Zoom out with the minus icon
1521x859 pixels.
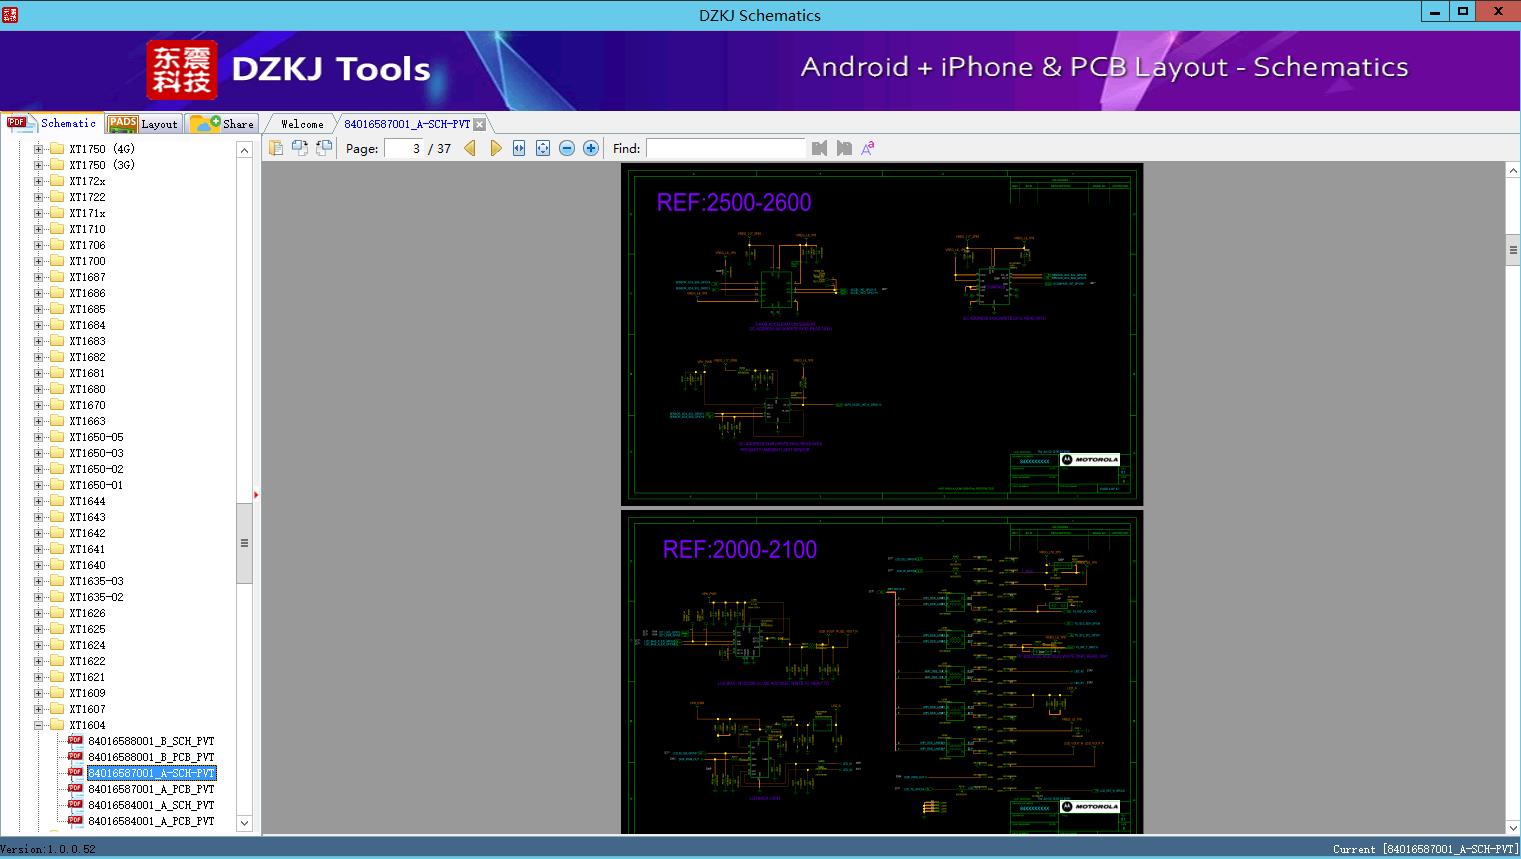tap(567, 148)
